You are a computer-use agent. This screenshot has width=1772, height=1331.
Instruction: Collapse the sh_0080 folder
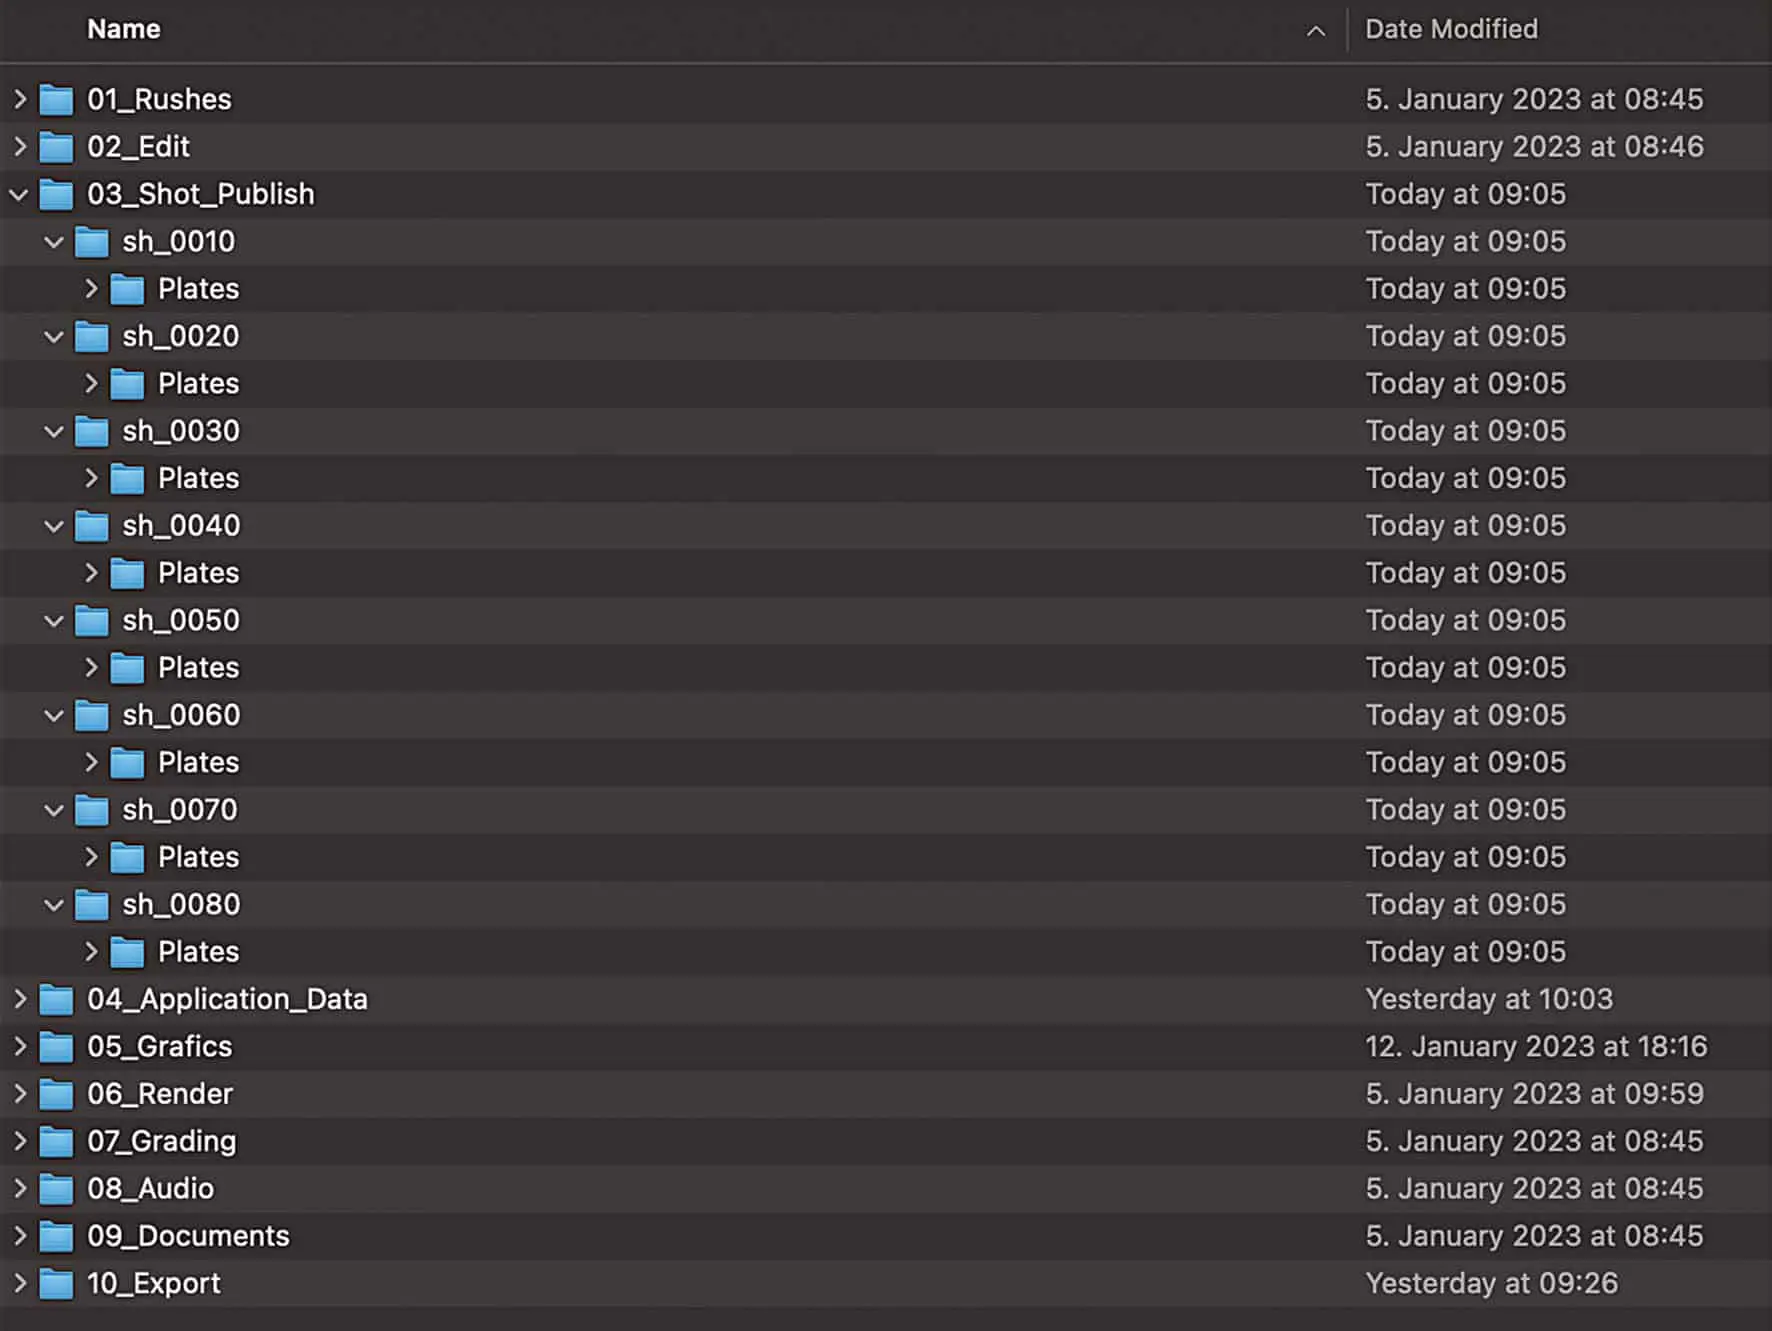(x=54, y=905)
